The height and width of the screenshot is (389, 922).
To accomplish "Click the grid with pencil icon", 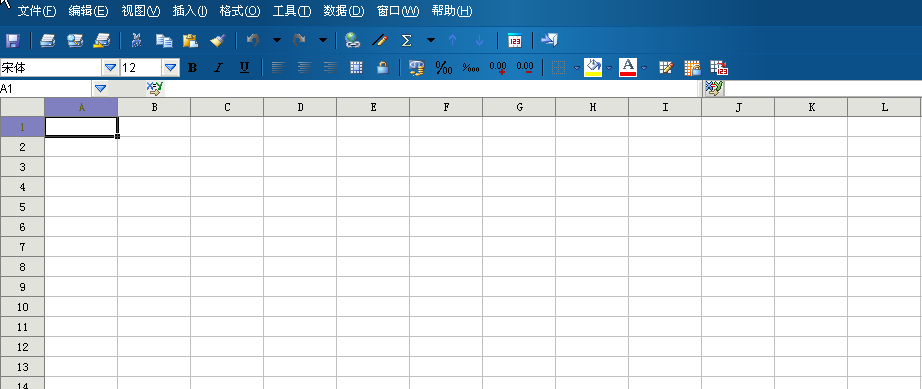I will [x=666, y=68].
